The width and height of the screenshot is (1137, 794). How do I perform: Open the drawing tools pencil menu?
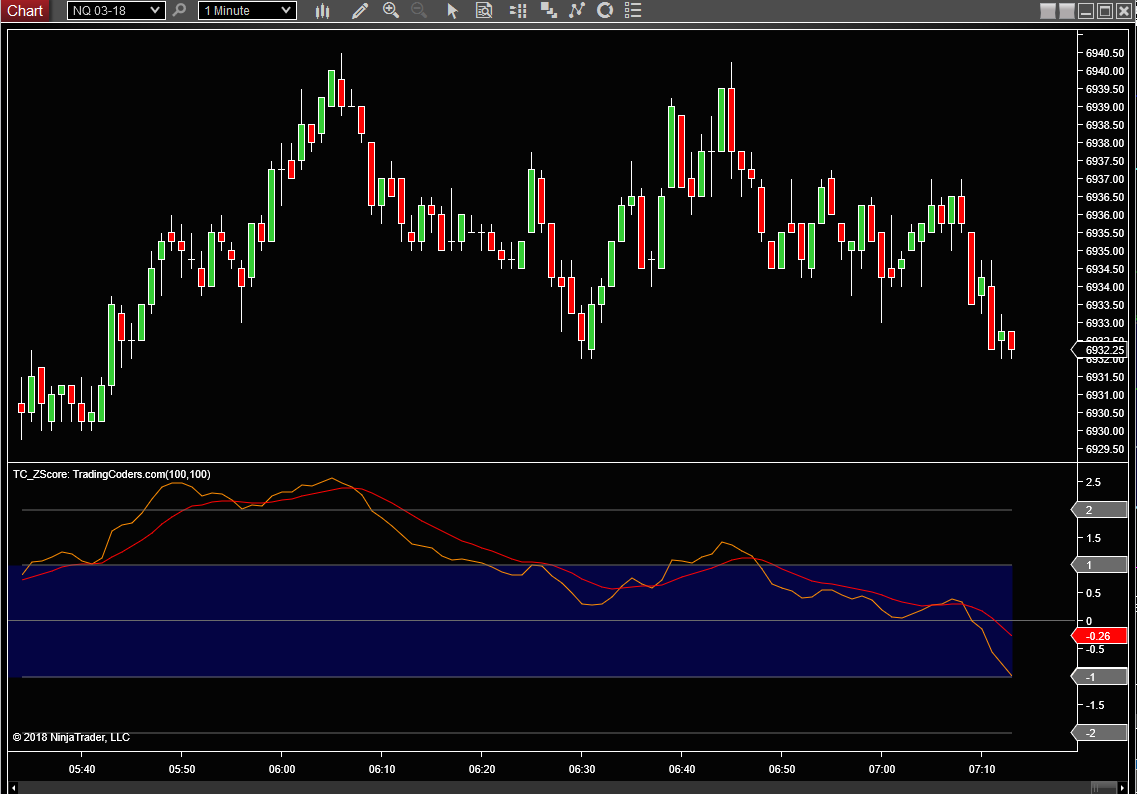click(x=359, y=11)
